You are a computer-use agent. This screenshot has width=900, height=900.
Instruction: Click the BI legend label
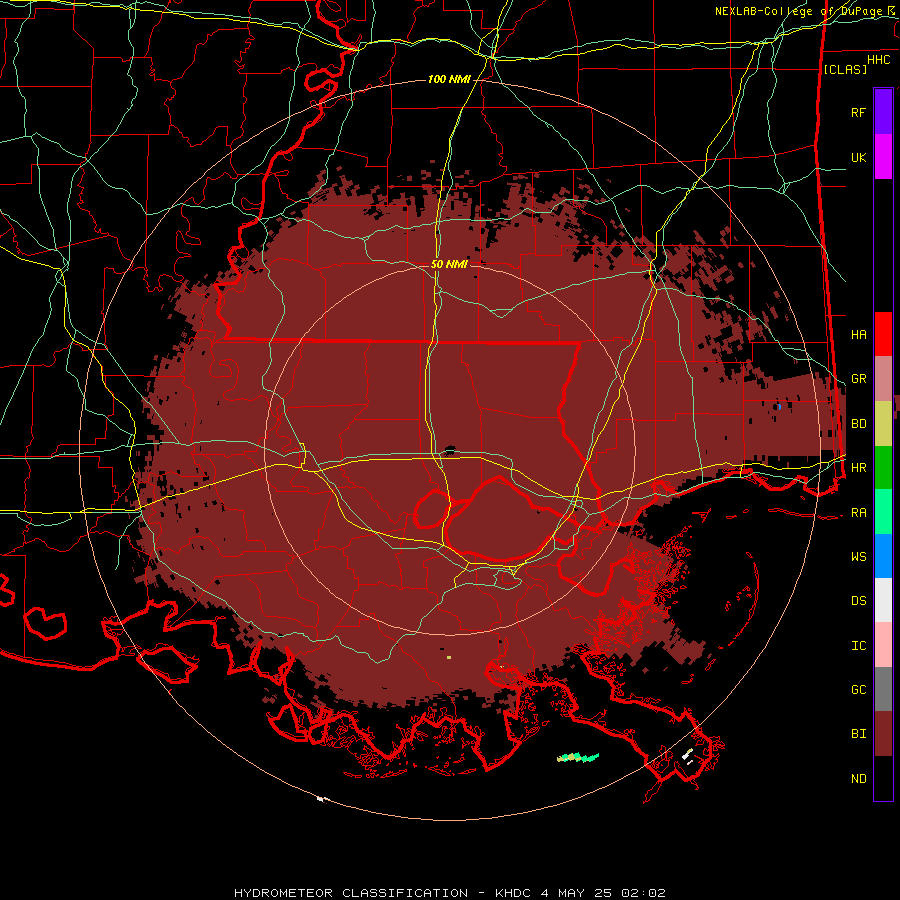[858, 733]
